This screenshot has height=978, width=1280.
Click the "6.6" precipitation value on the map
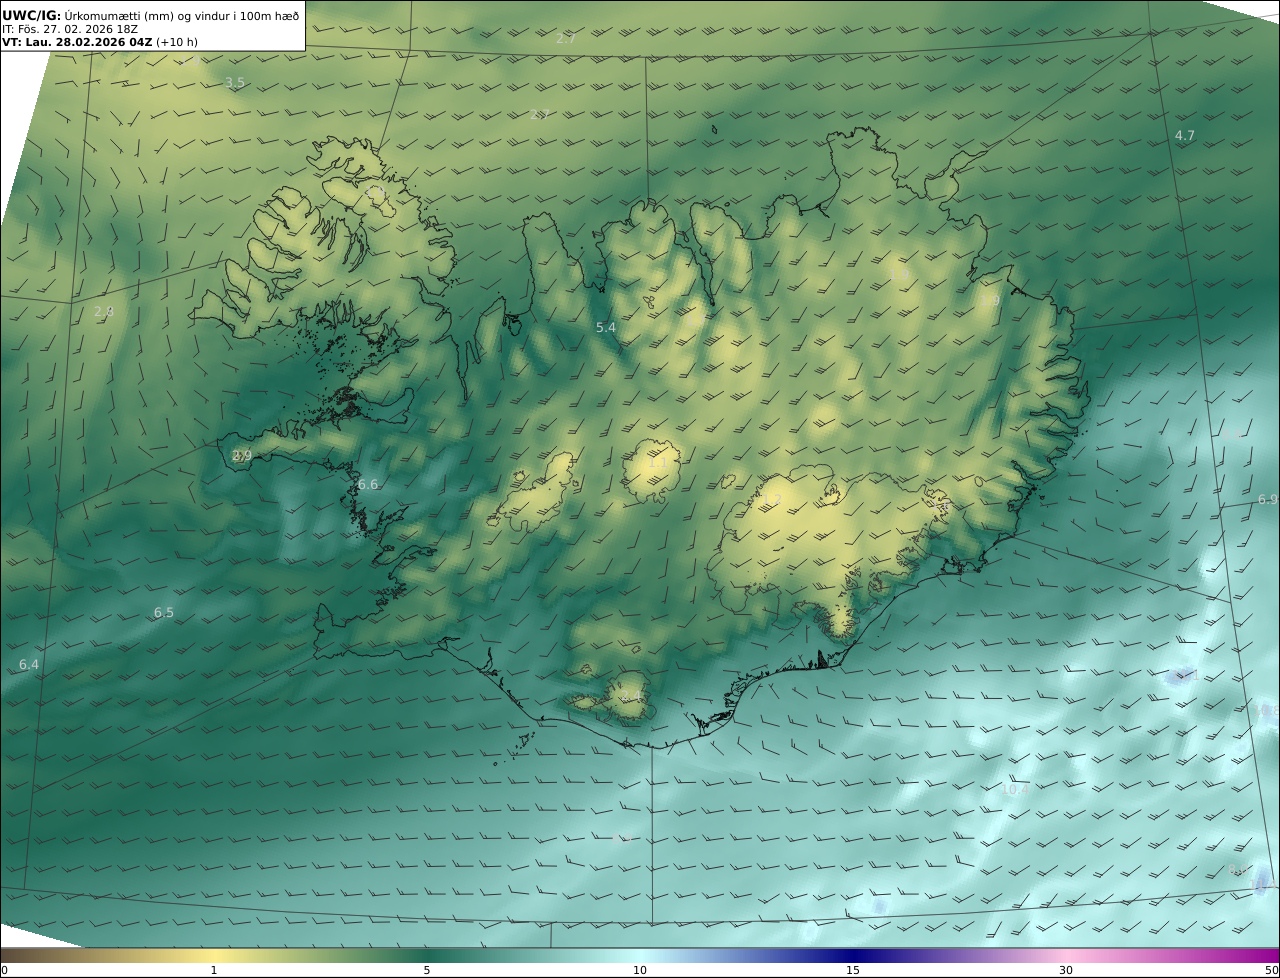click(x=368, y=484)
